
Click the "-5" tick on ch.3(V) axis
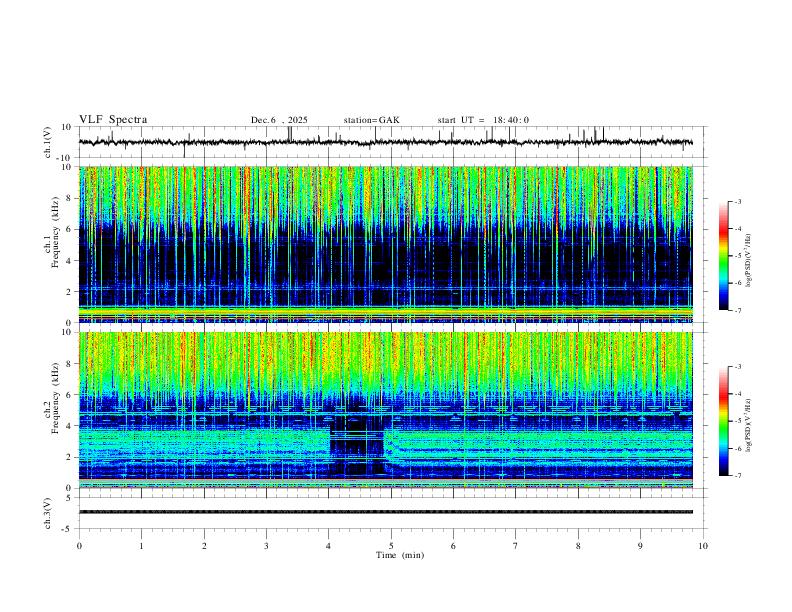(x=68, y=529)
